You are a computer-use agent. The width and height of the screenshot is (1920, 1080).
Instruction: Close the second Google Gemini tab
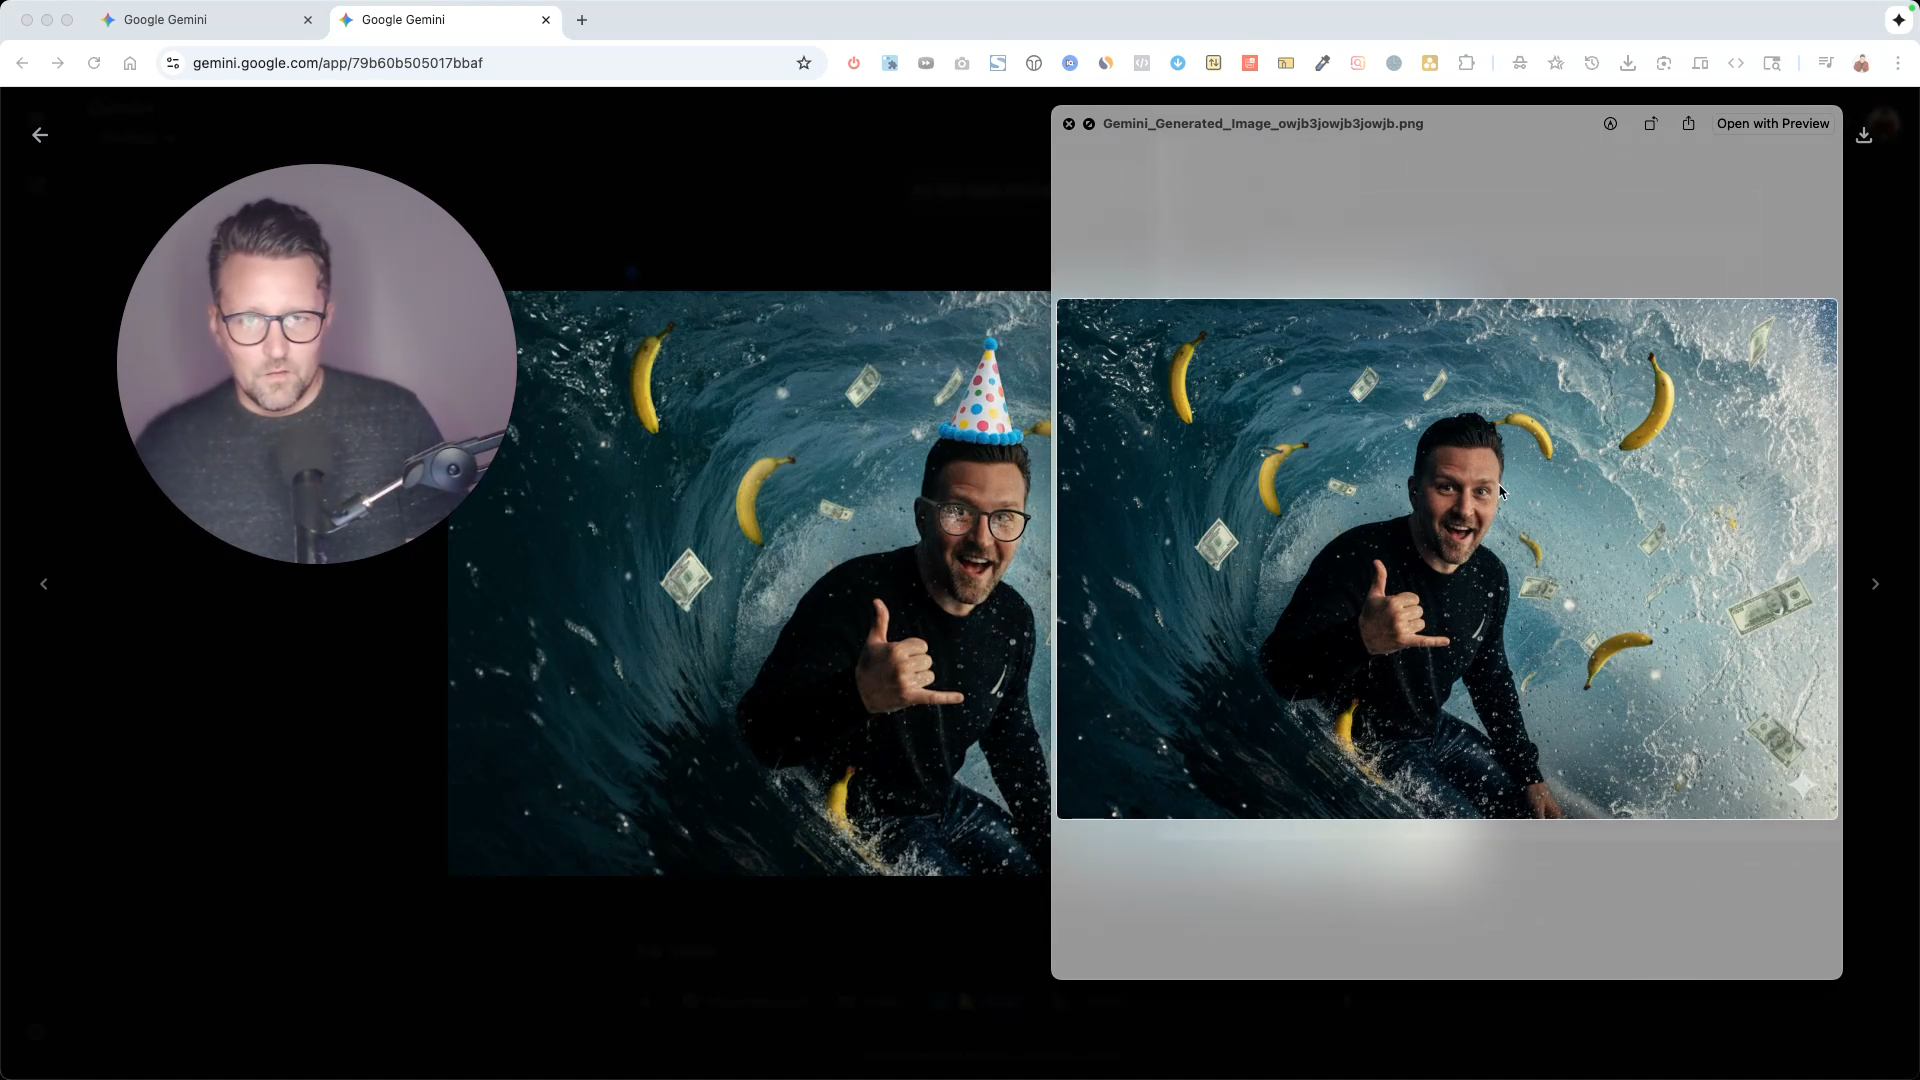coord(546,20)
